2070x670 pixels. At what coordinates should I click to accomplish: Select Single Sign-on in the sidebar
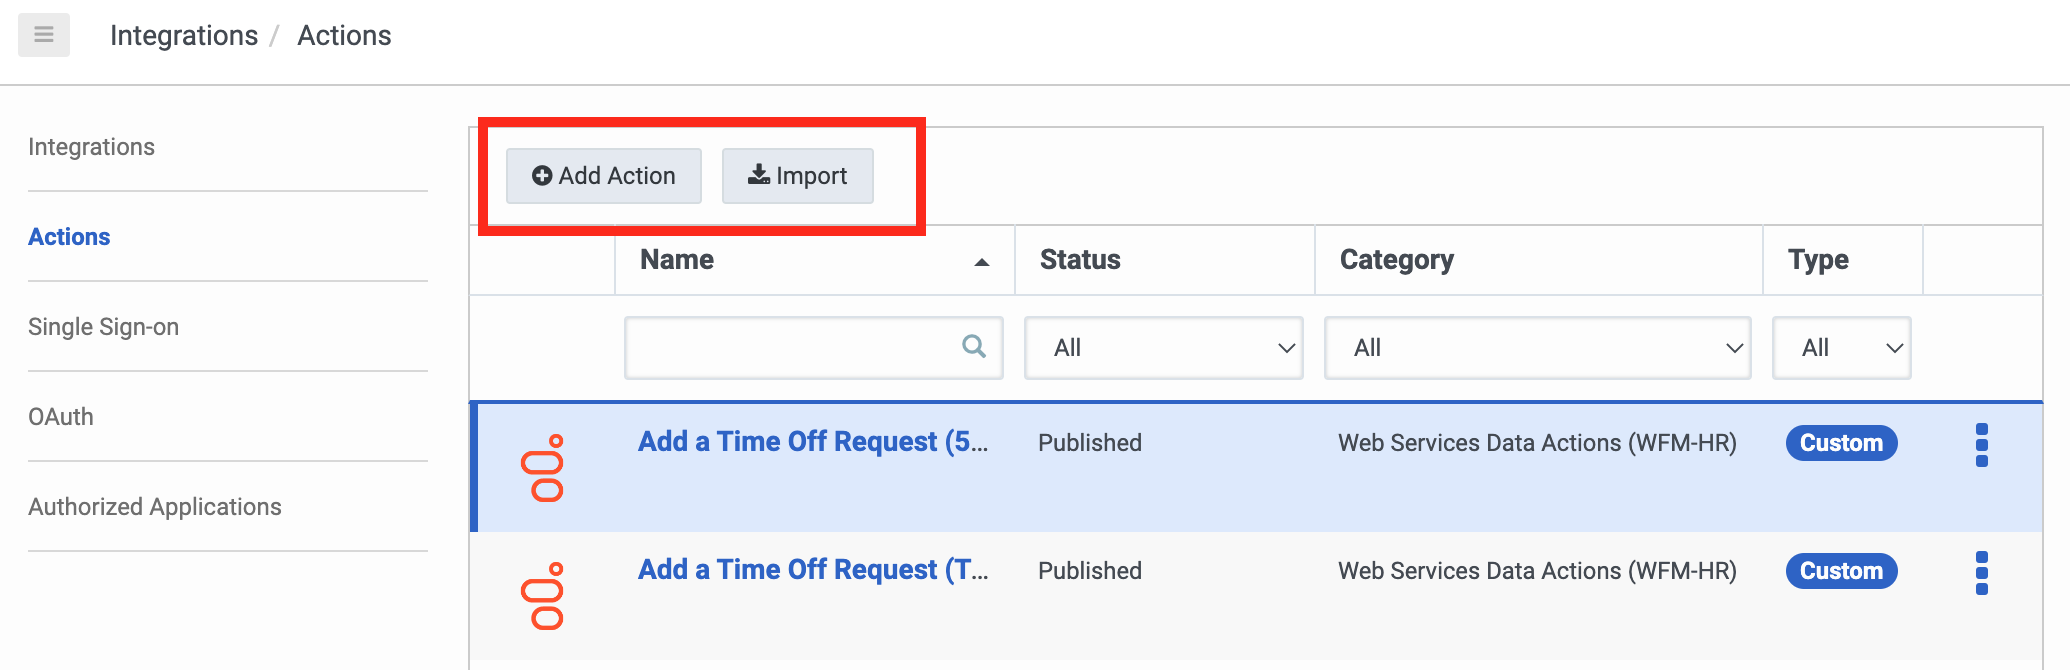pos(103,327)
